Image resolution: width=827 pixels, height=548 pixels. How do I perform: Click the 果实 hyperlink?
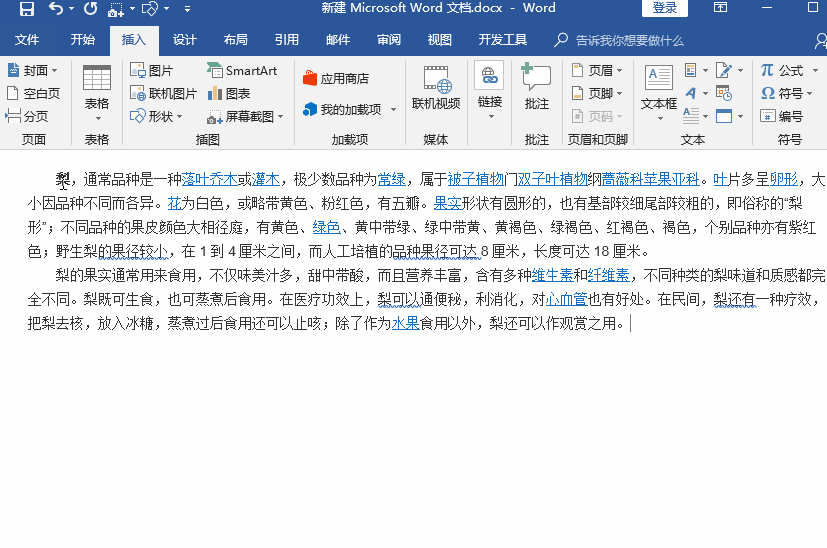click(447, 203)
